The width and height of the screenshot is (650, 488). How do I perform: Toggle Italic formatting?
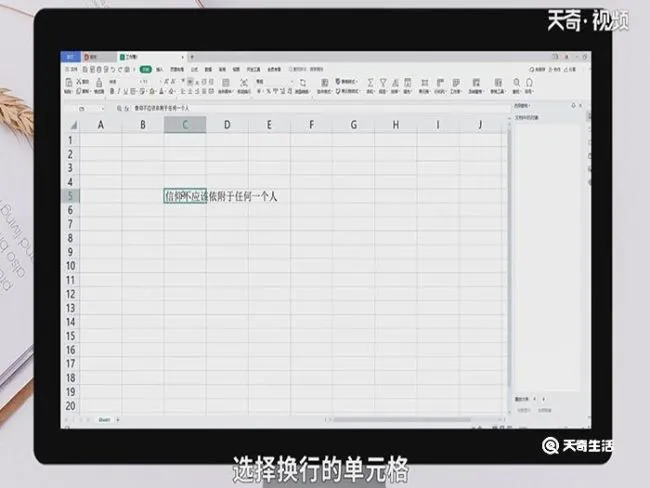119,91
